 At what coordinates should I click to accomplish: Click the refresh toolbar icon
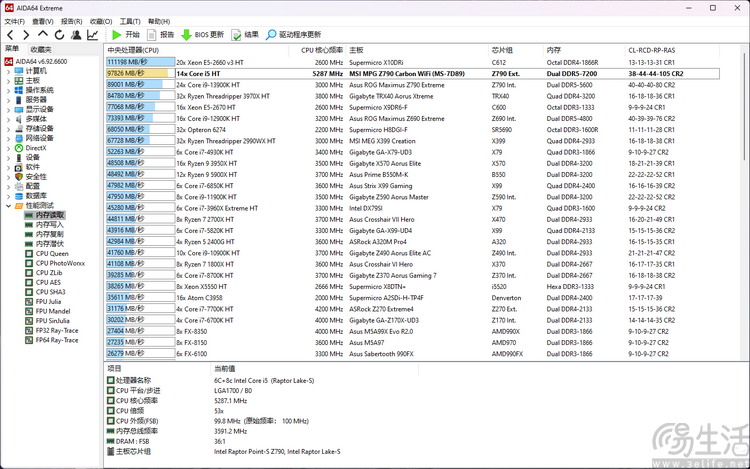tap(59, 34)
